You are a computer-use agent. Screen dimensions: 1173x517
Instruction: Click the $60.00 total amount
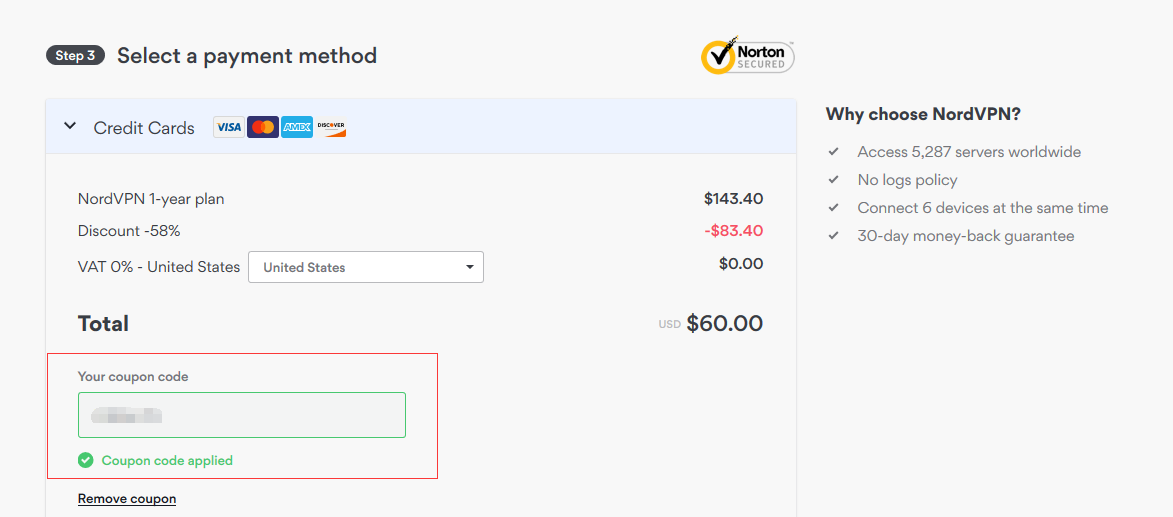pyautogui.click(x=725, y=323)
